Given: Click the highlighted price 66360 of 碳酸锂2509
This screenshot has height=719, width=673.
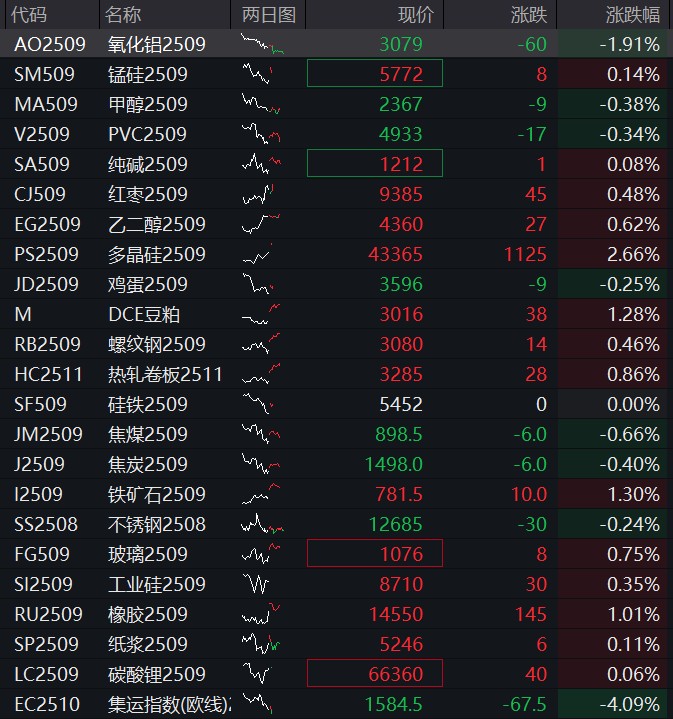Looking at the screenshot, I should (x=375, y=674).
